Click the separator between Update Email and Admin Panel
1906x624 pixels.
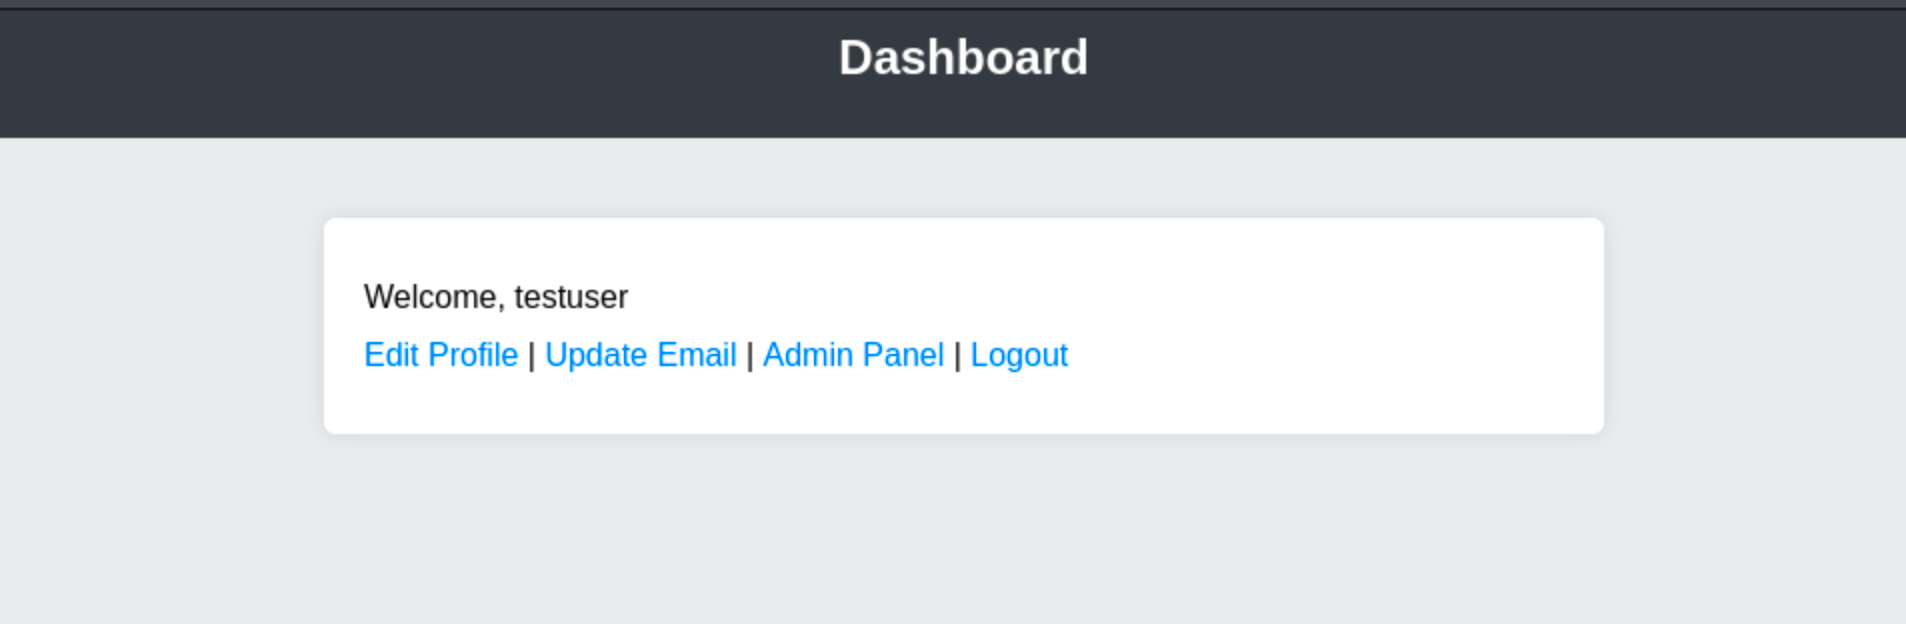click(750, 356)
